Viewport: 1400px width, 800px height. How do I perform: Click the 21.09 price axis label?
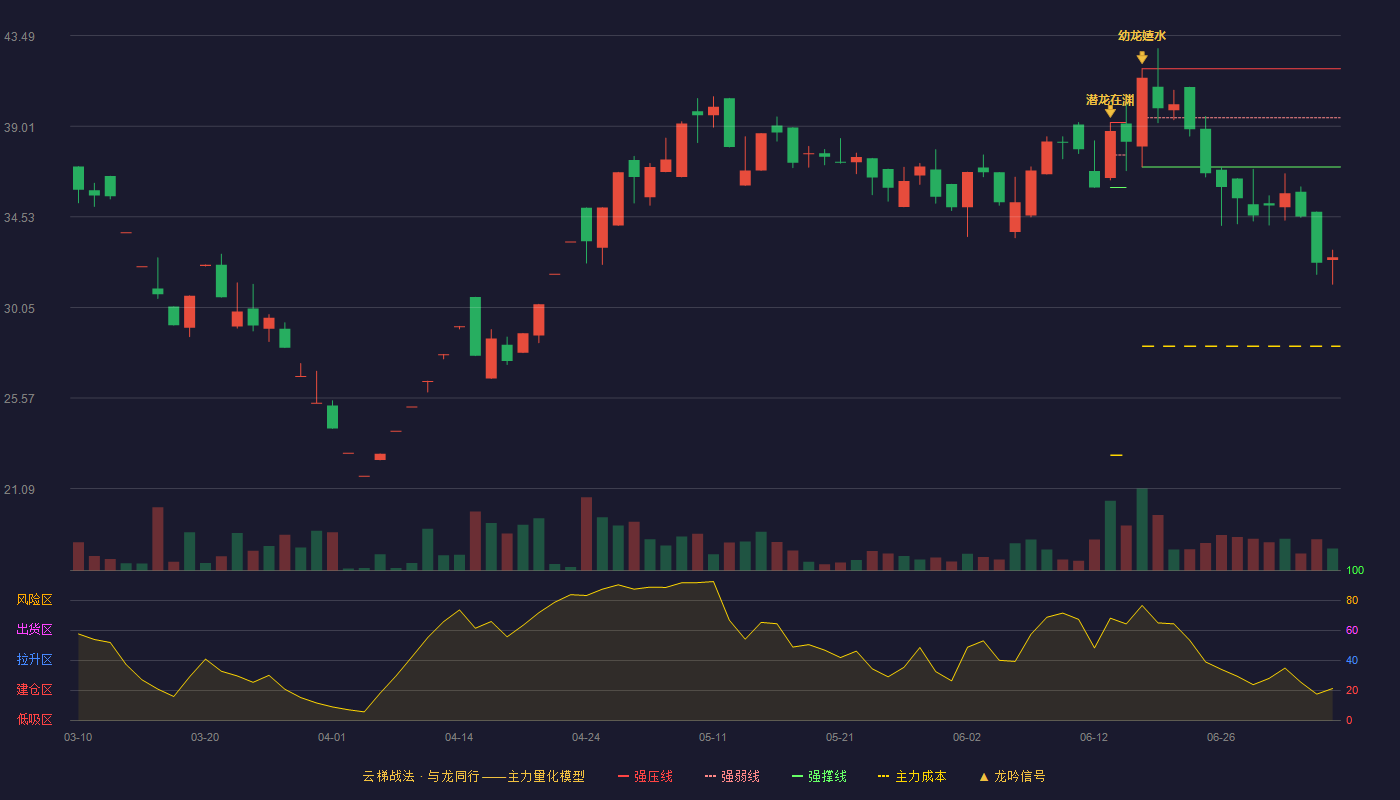[19, 490]
